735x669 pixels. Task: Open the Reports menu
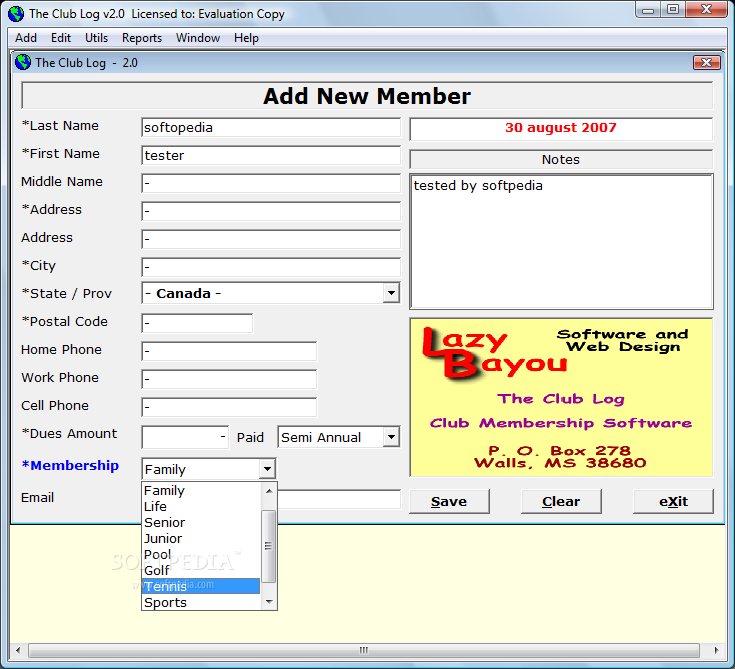coord(142,38)
